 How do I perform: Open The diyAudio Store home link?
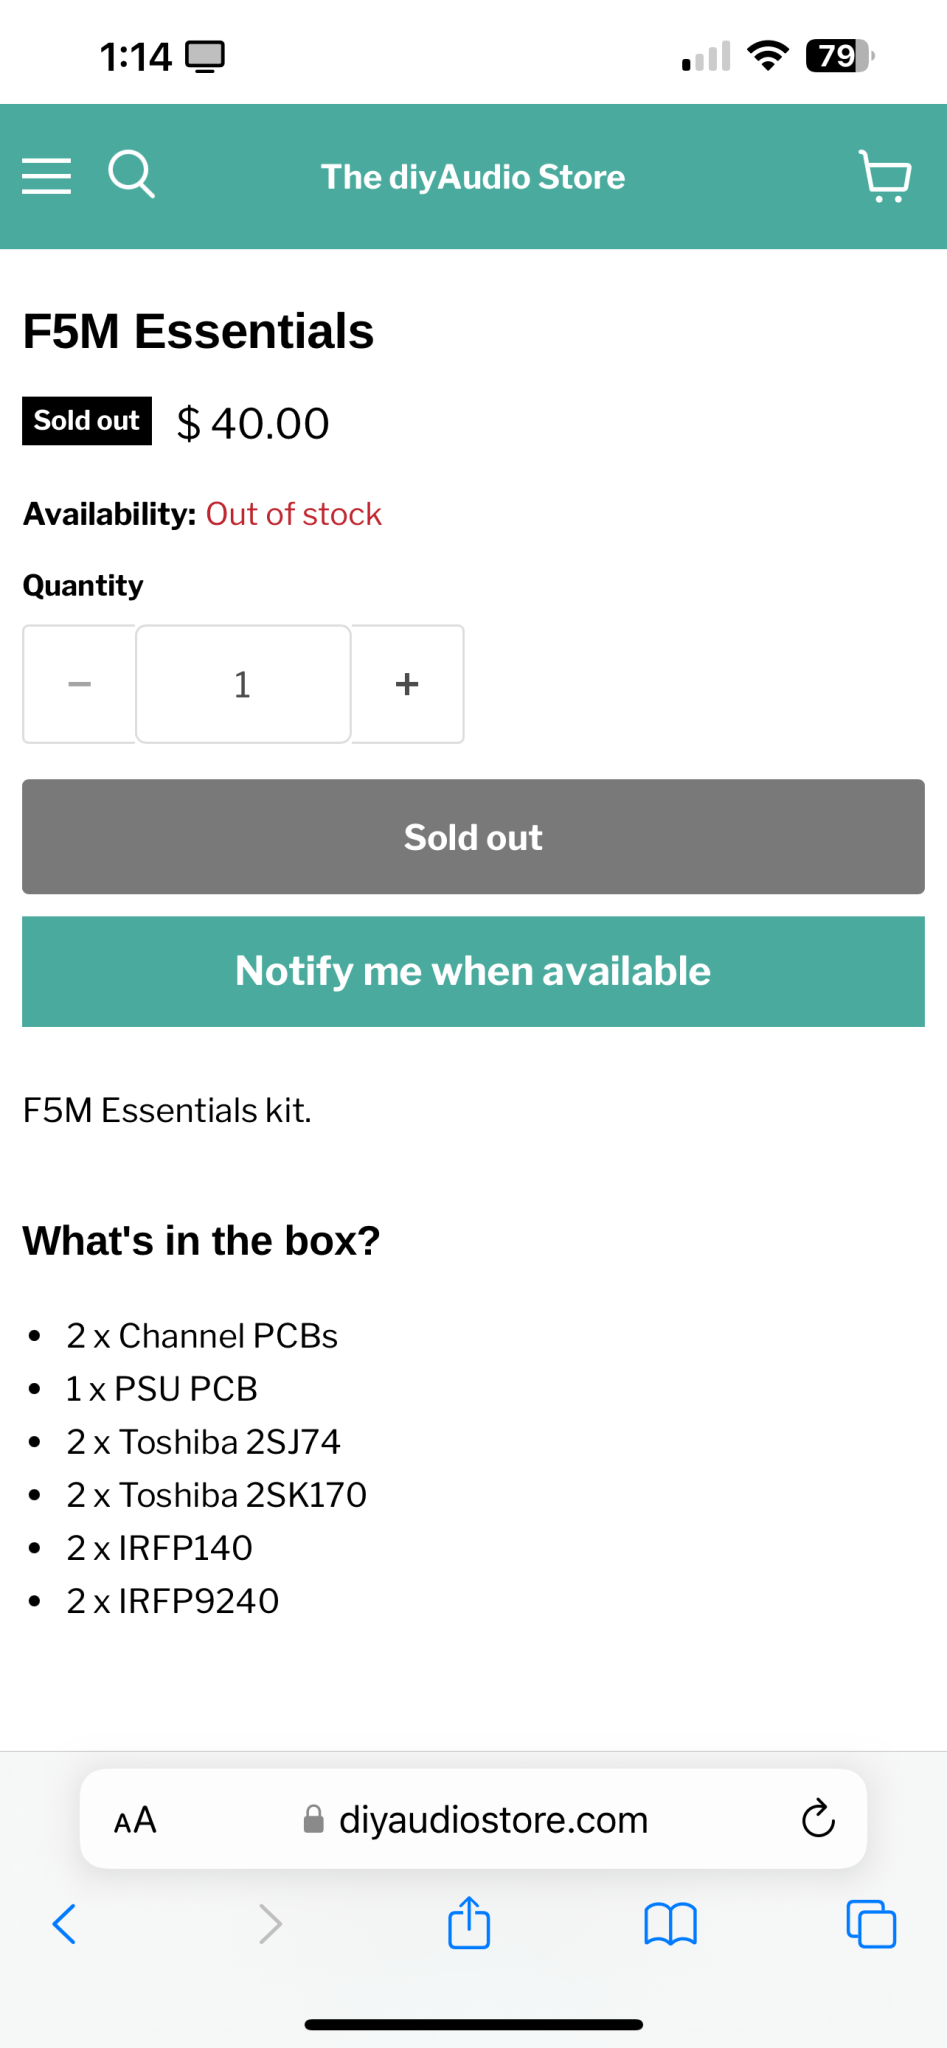tap(473, 177)
